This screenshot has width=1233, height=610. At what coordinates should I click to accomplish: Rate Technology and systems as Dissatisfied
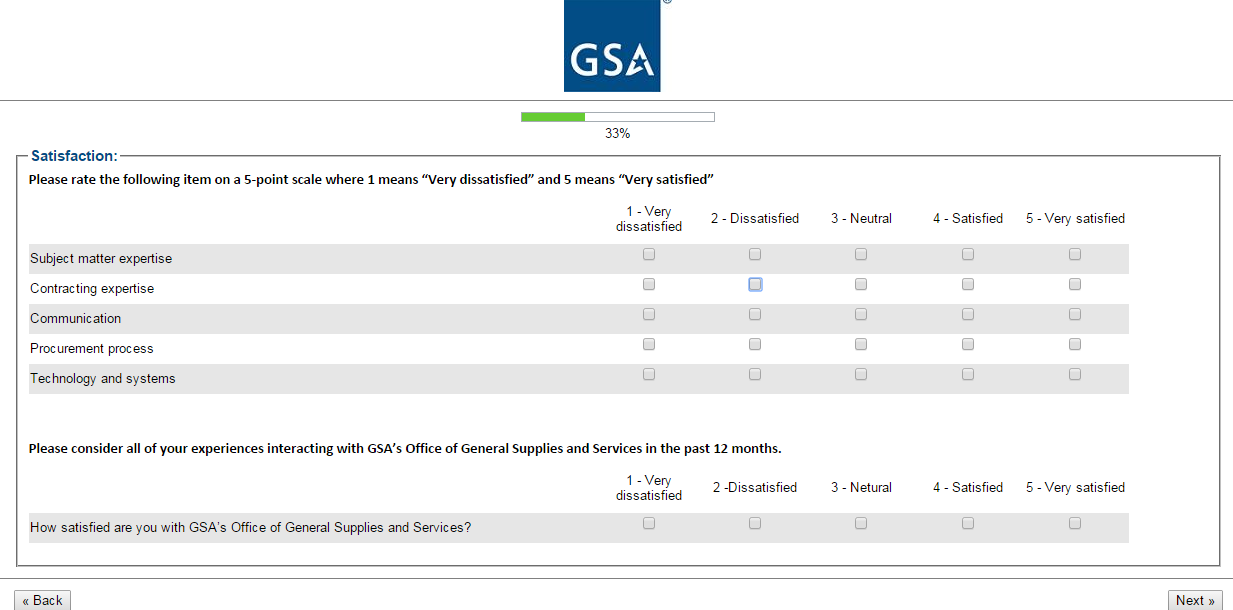(755, 375)
